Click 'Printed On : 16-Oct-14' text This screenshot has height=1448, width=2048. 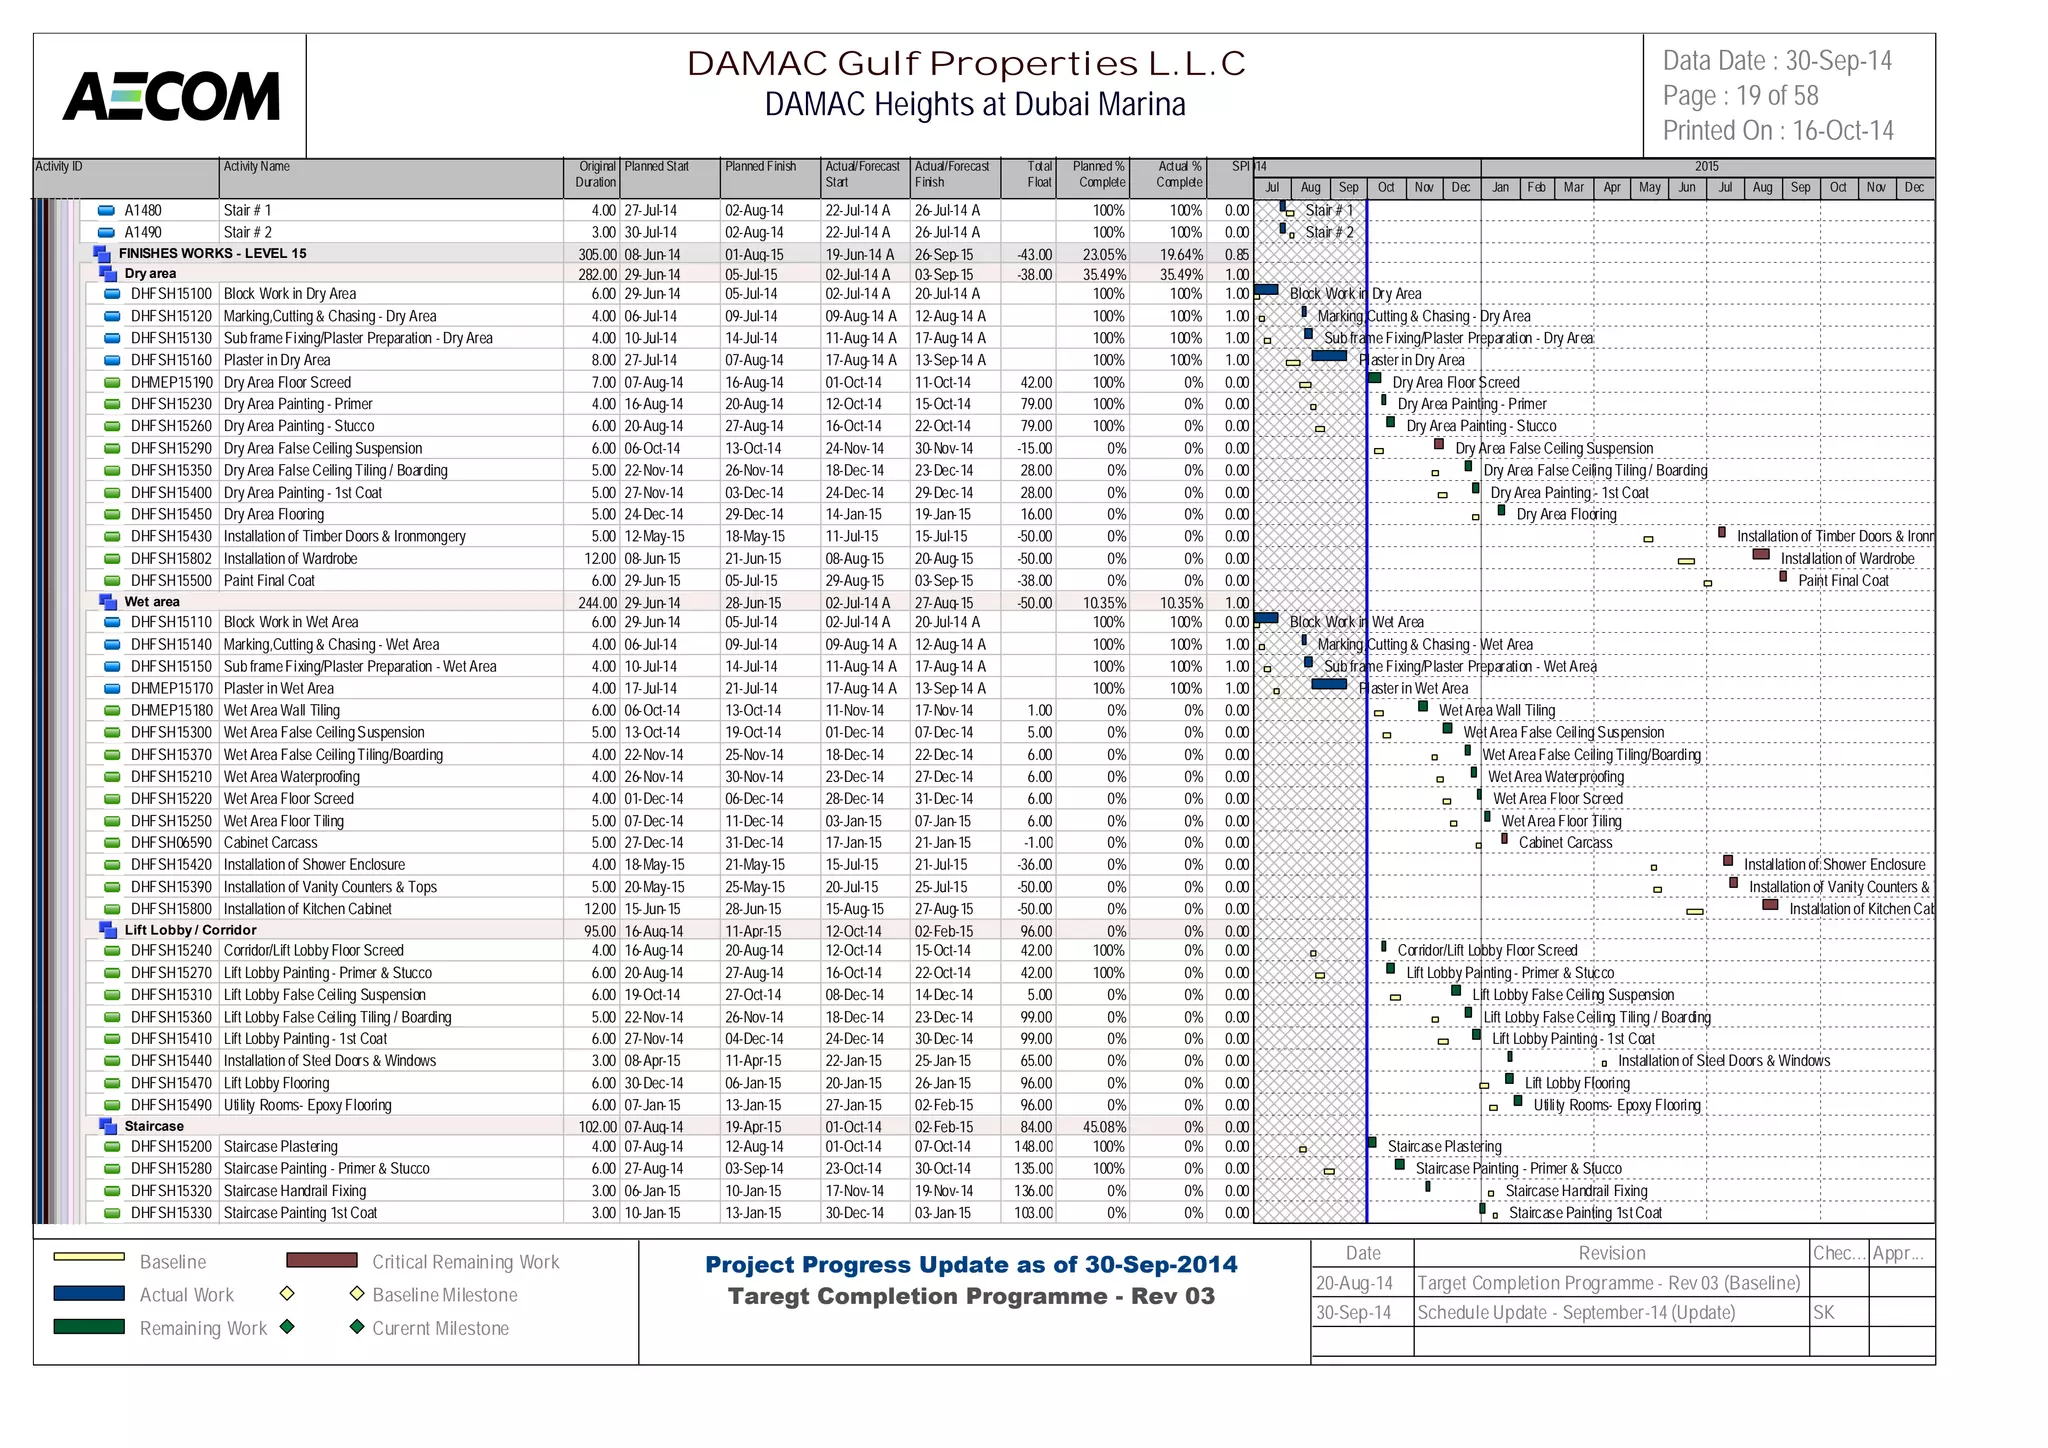coord(1778,131)
